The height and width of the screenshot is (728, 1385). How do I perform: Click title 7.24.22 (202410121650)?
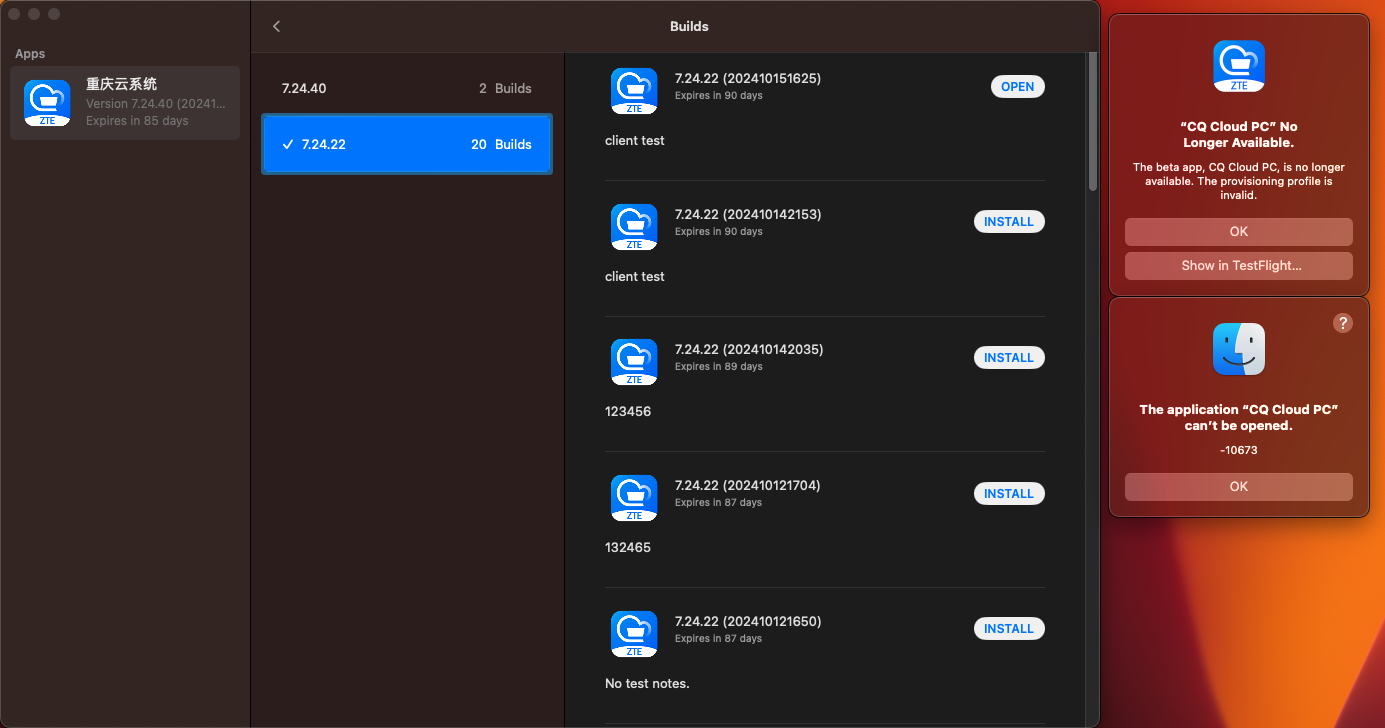[748, 621]
